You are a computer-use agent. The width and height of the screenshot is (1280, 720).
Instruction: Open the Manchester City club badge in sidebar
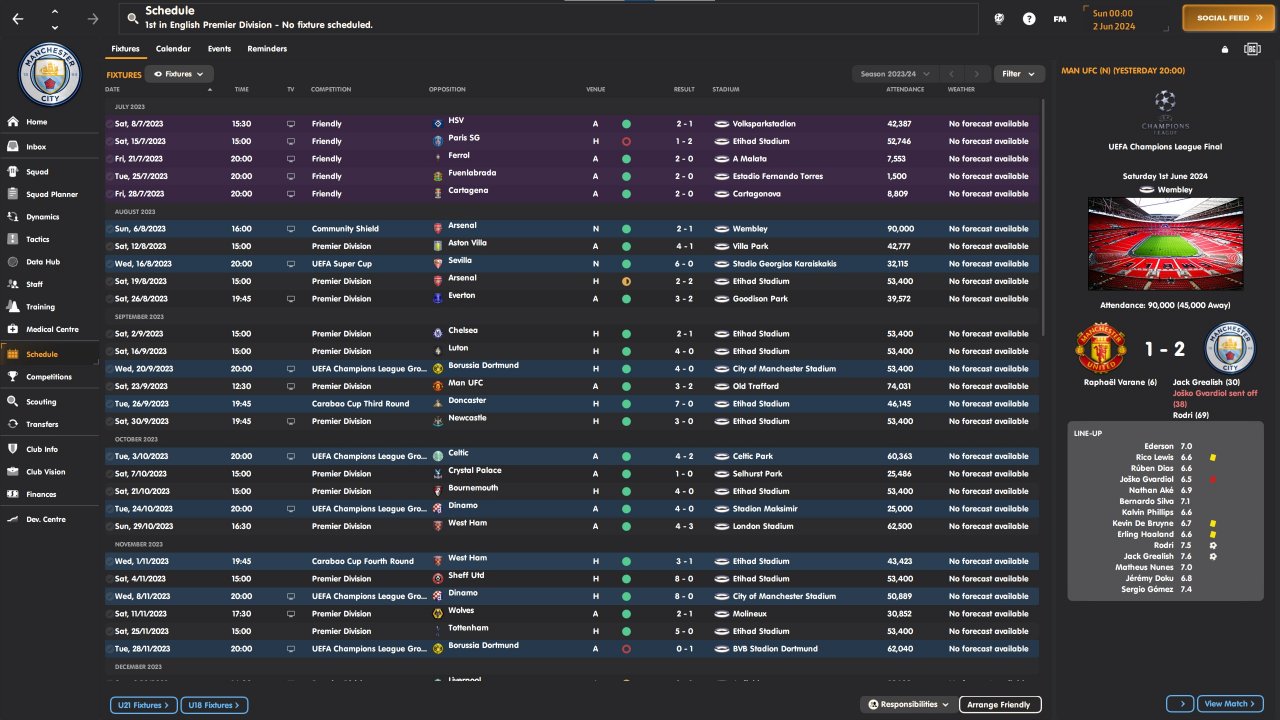coord(50,74)
